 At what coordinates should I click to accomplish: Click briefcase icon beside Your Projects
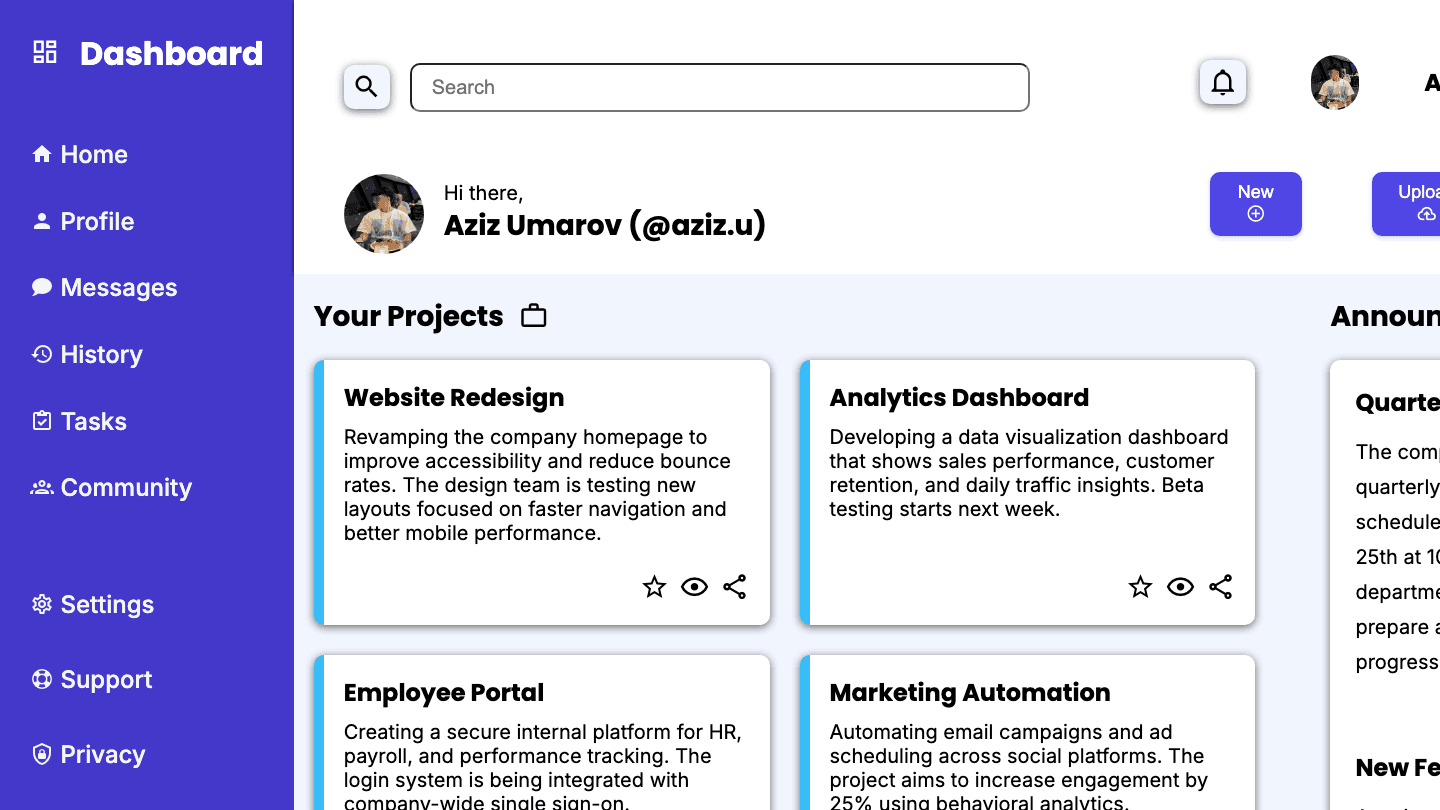[x=534, y=316]
